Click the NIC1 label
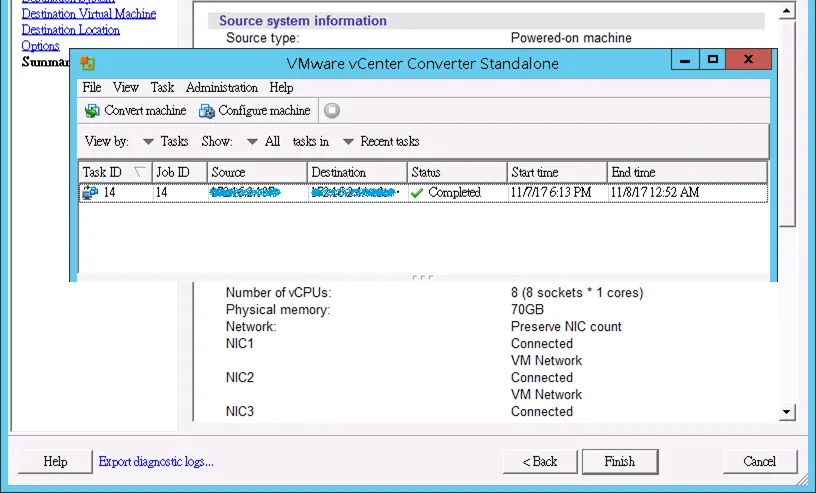 (x=240, y=344)
